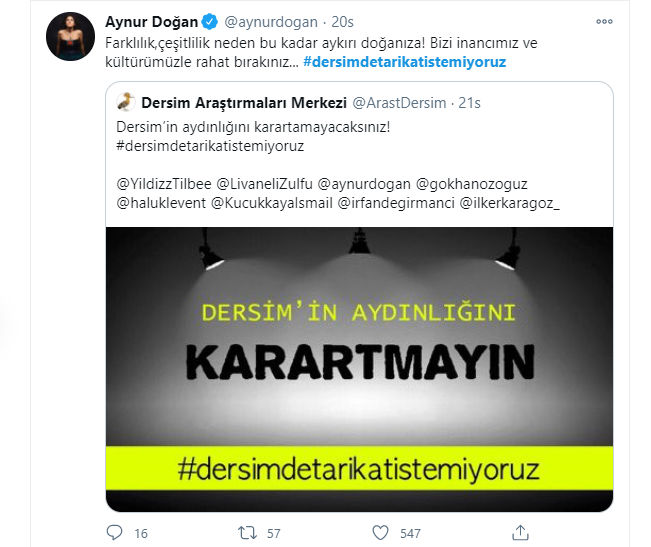Open the three-dot more options menu
Viewport: 651px width, 547px height.
pyautogui.click(x=604, y=22)
